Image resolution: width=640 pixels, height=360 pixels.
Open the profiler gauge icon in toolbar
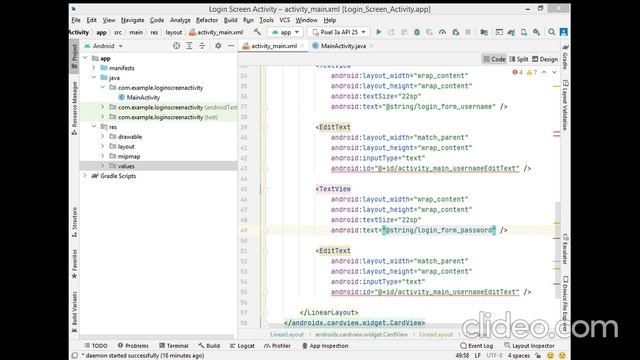pyautogui.click(x=442, y=32)
